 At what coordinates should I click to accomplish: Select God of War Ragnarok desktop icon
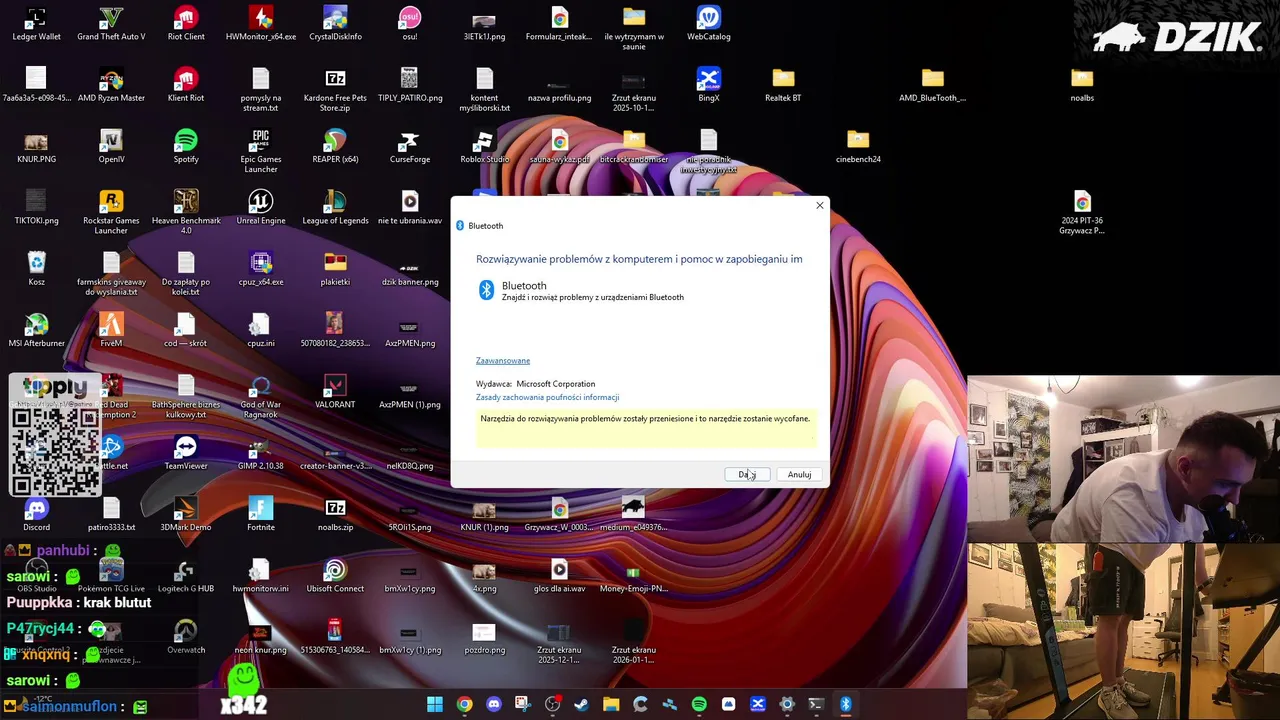click(x=261, y=396)
